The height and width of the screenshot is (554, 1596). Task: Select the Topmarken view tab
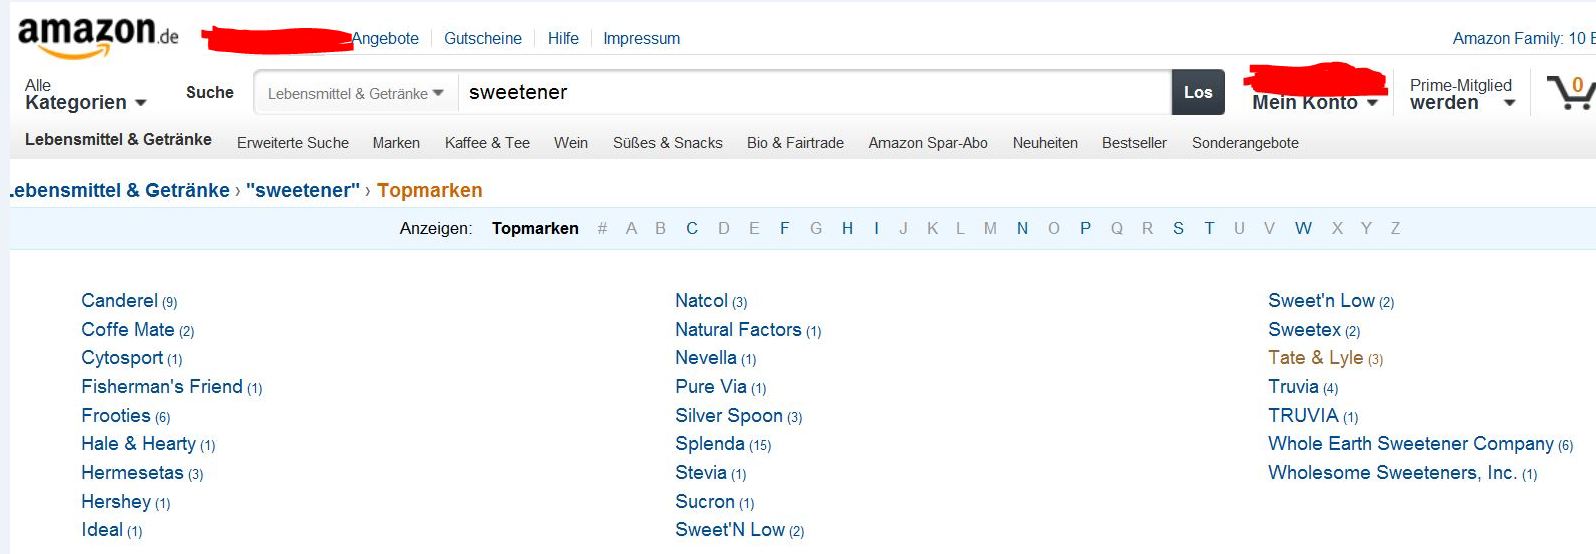[535, 228]
